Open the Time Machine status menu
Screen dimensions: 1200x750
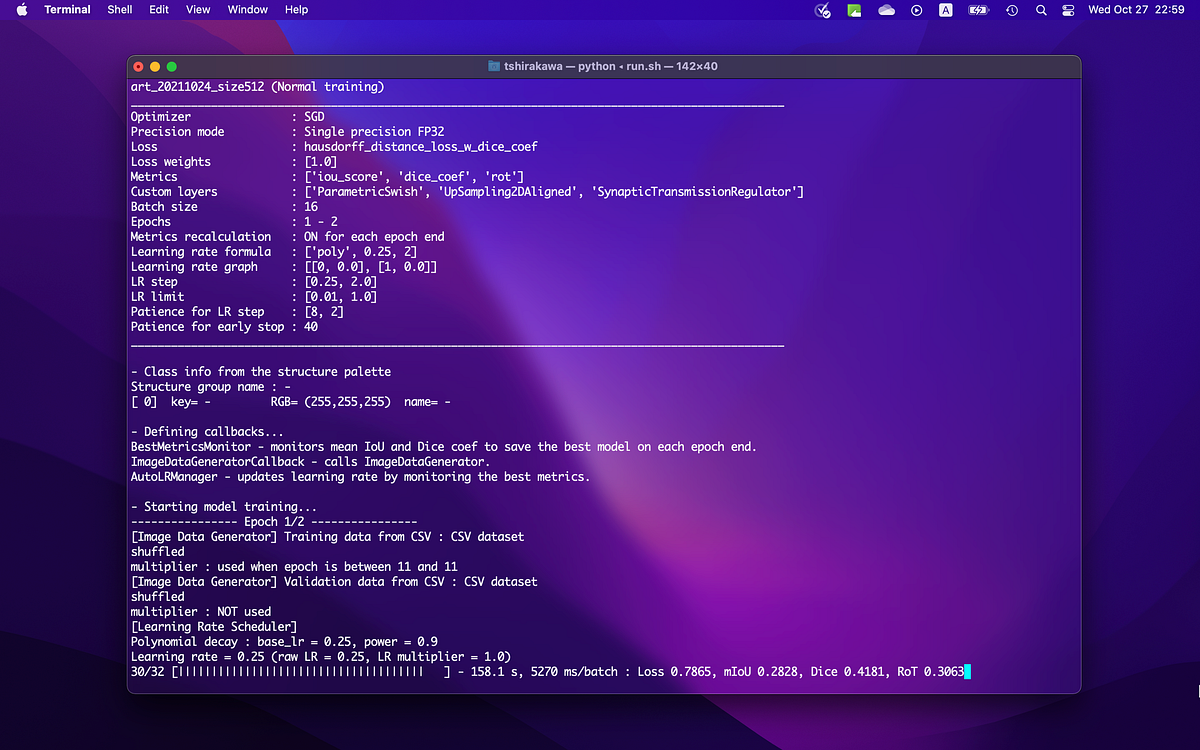1011,10
